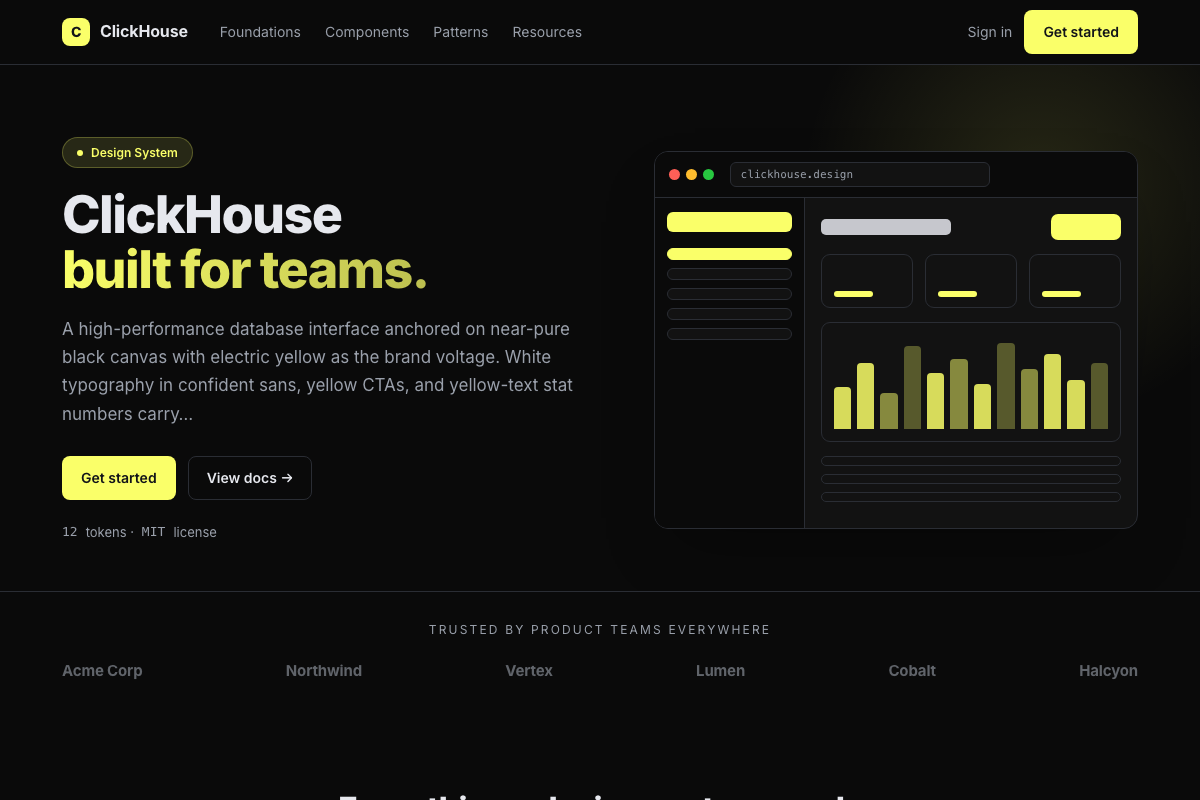Click the yellow dot in mock browser
Screen dimensions: 1200x800
point(692,174)
